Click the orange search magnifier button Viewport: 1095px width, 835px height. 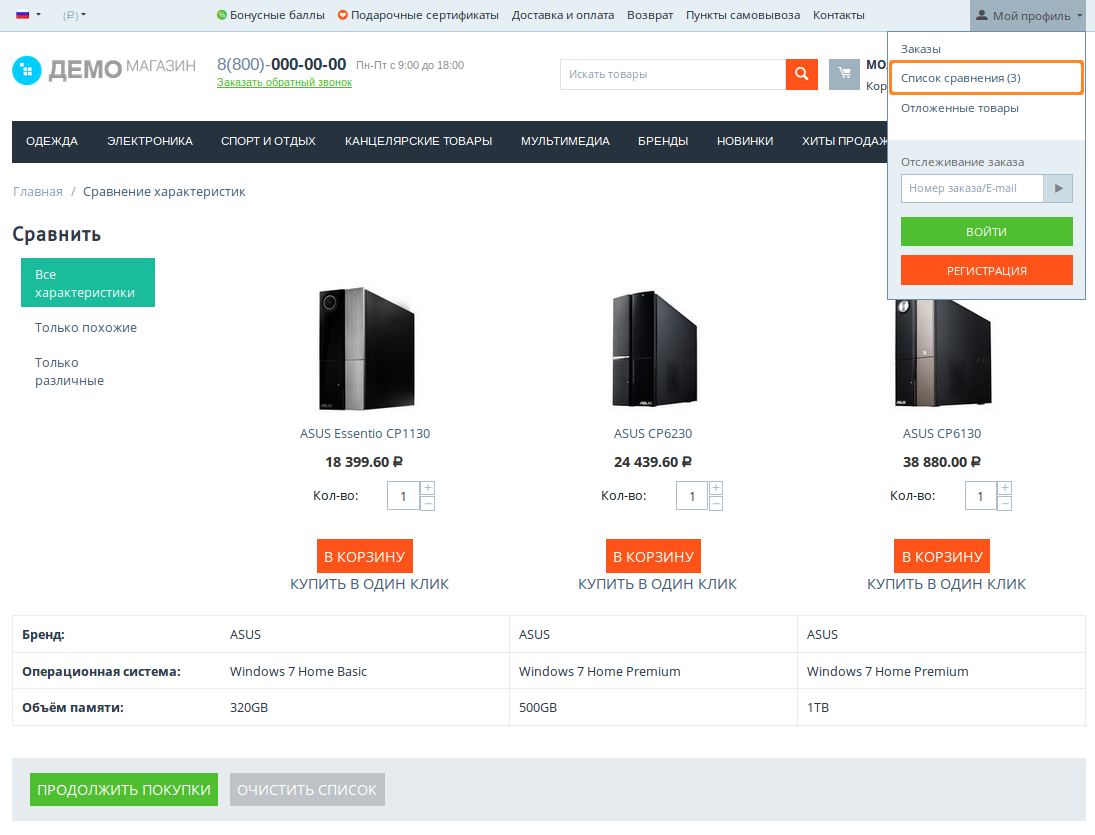[x=802, y=74]
